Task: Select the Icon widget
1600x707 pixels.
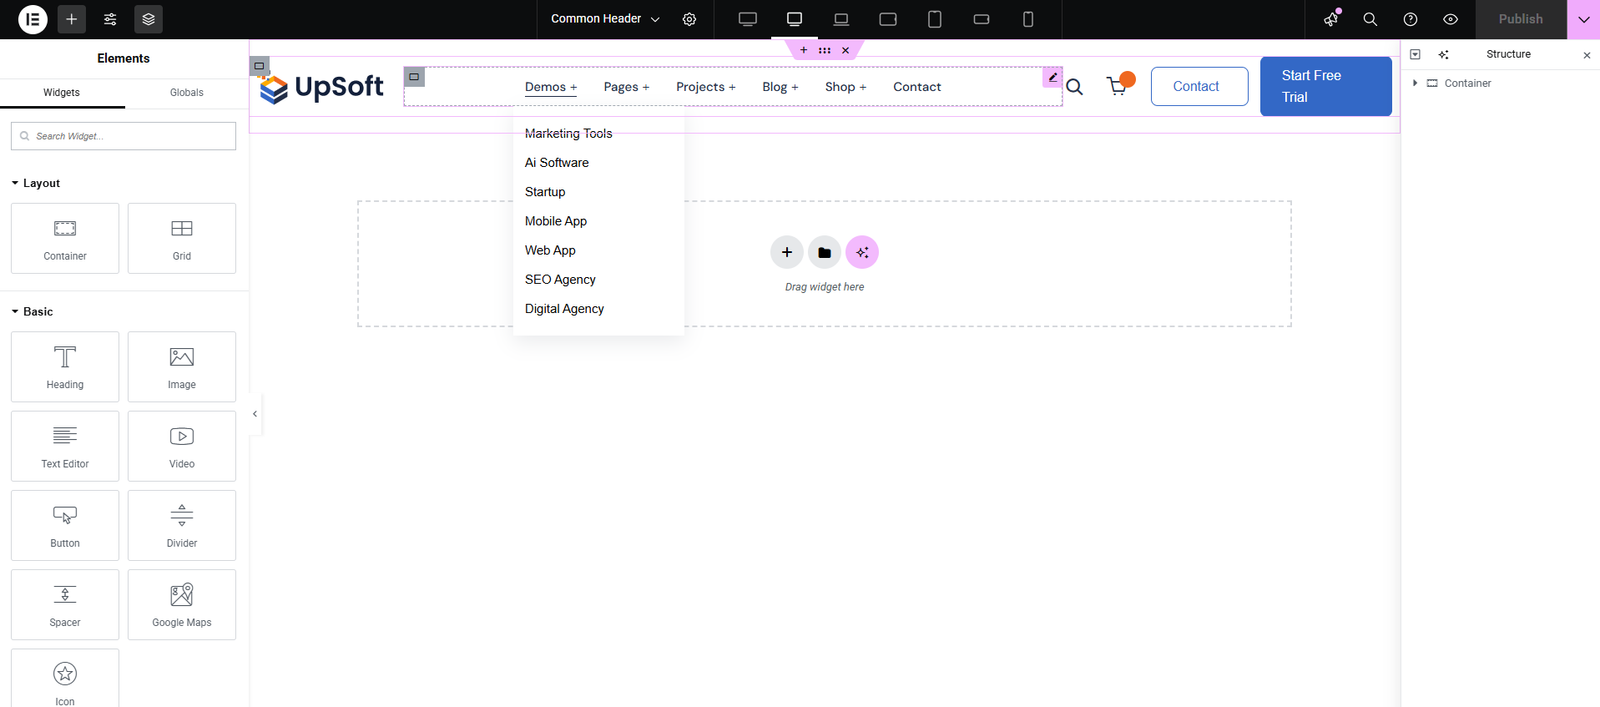Action: pyautogui.click(x=65, y=680)
